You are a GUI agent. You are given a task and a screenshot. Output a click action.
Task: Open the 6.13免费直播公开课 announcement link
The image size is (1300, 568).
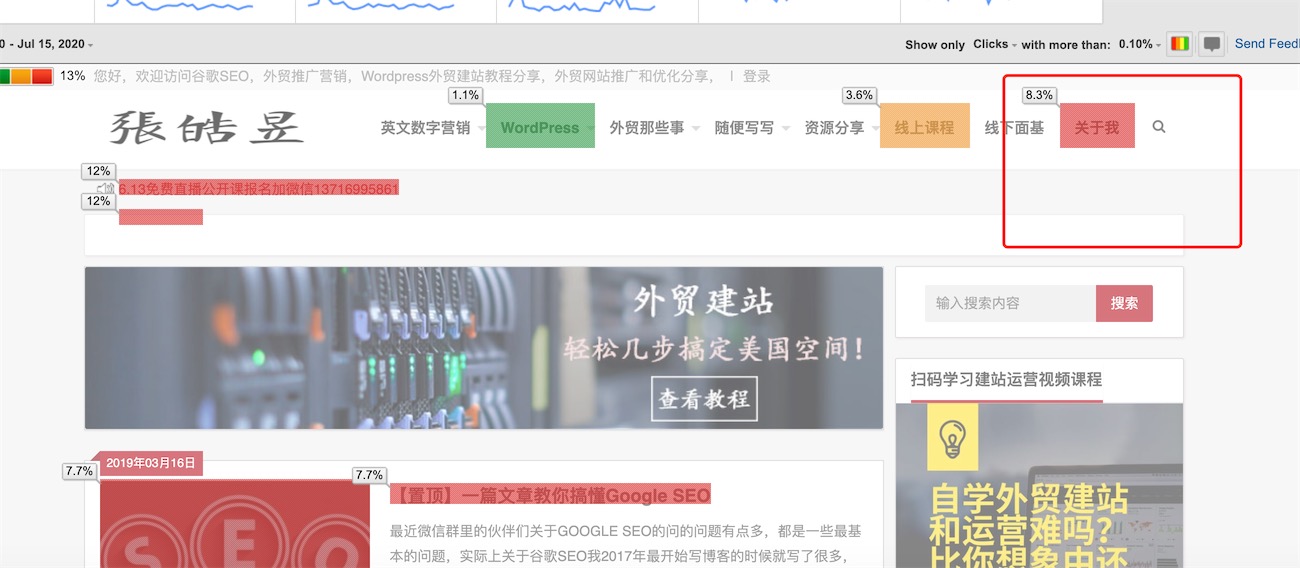click(259, 188)
